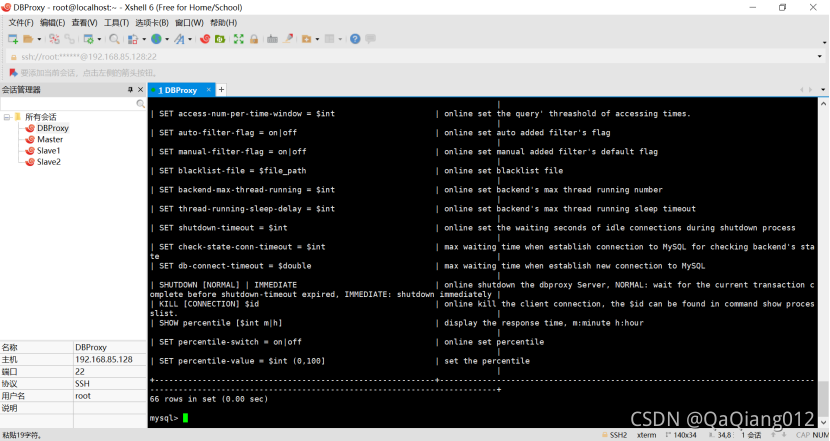This screenshot has height=441, width=830.
Task: Click the Highlight pen toolbar icon
Action: [288, 39]
